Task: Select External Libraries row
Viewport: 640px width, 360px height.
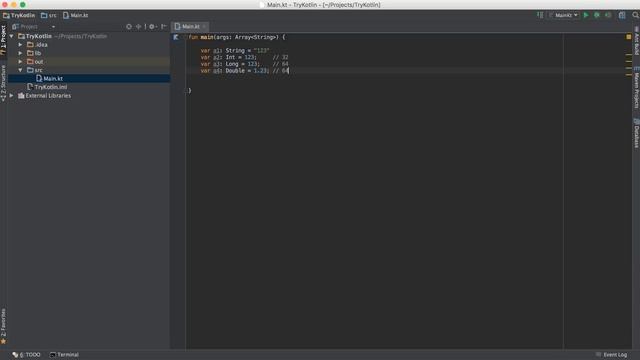Action: 89,96
